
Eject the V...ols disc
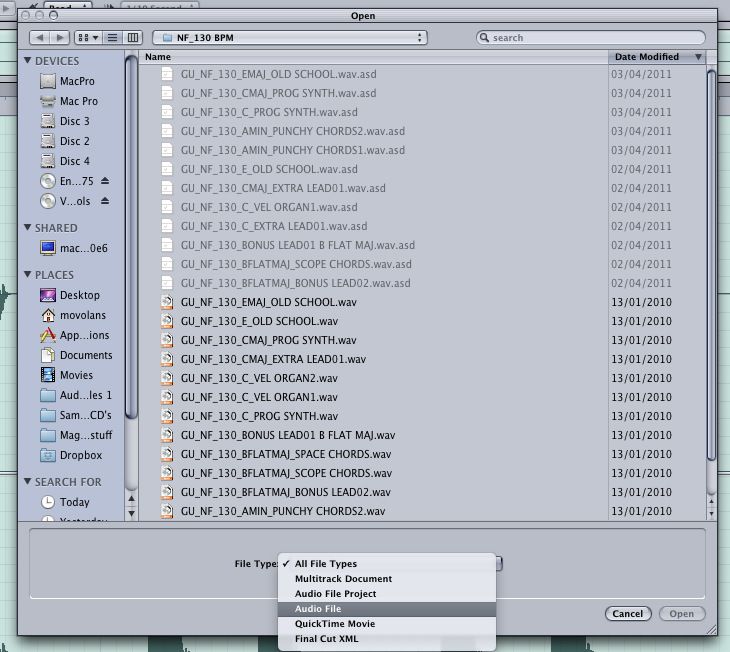[105, 201]
